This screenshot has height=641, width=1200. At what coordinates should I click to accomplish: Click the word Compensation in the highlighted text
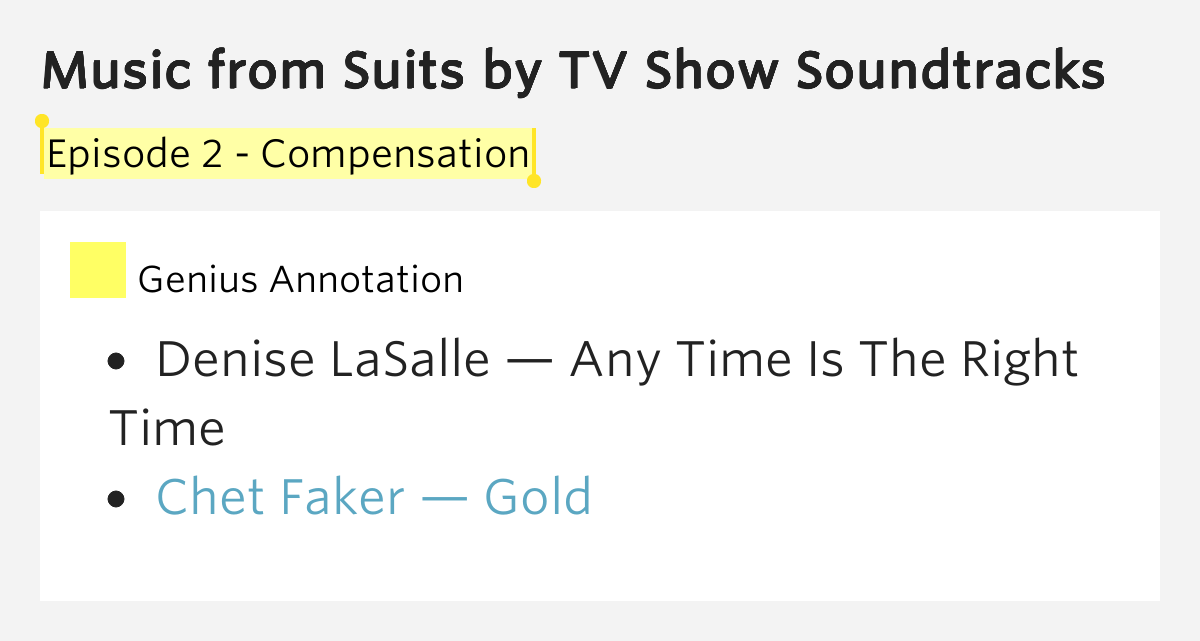point(395,154)
